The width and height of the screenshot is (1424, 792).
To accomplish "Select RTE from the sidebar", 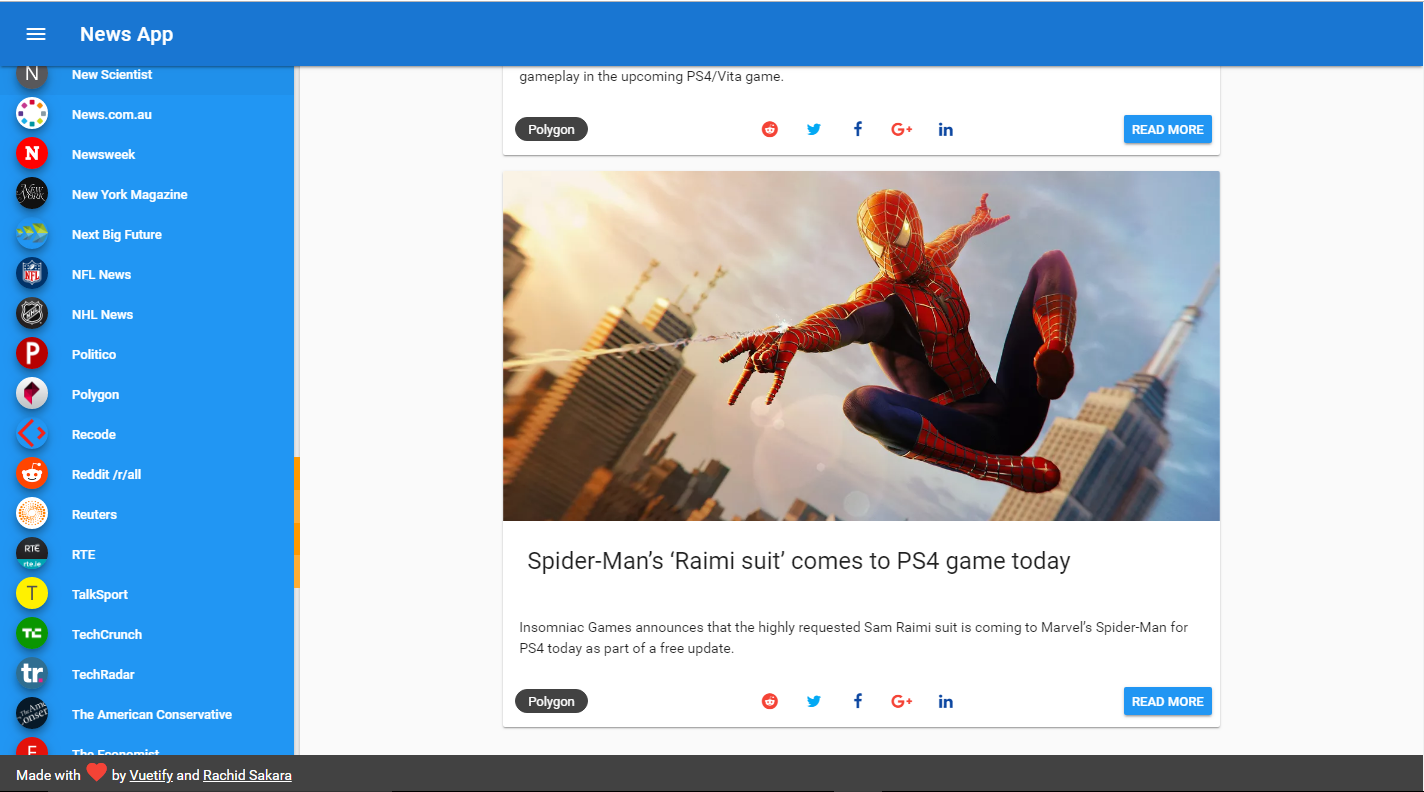I will point(147,554).
